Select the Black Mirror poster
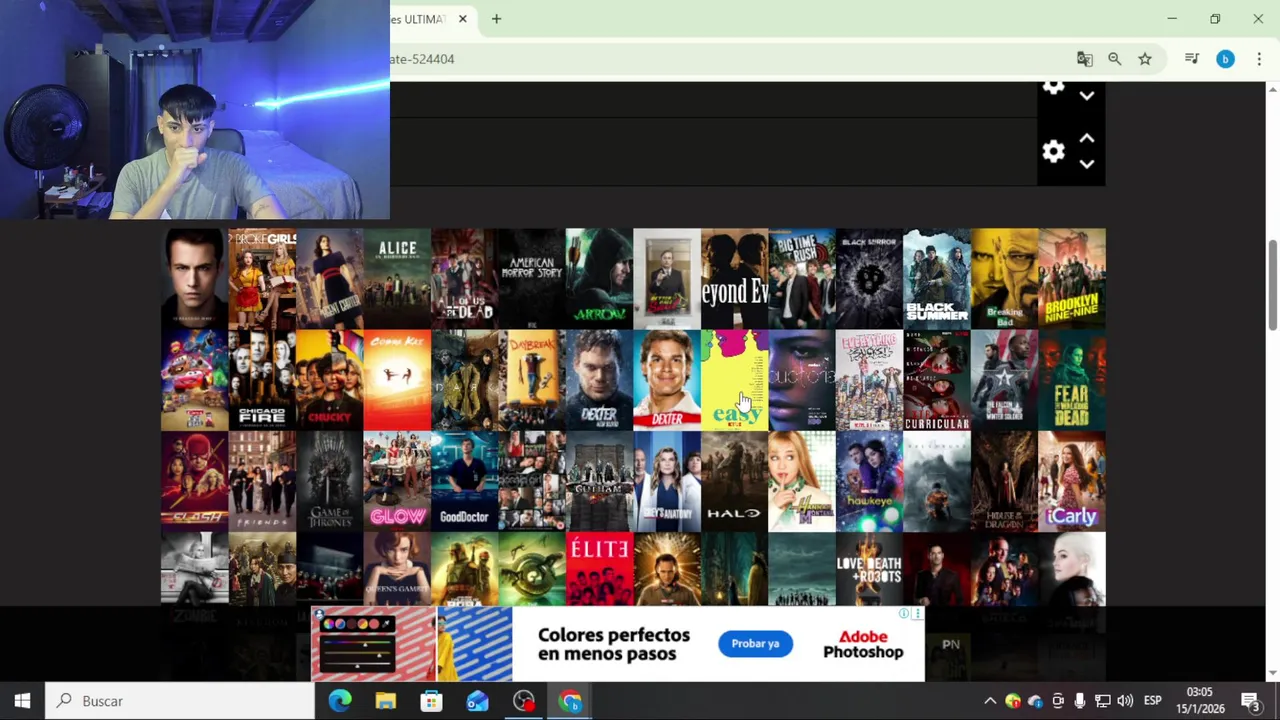This screenshot has height=720, width=1280. click(869, 279)
